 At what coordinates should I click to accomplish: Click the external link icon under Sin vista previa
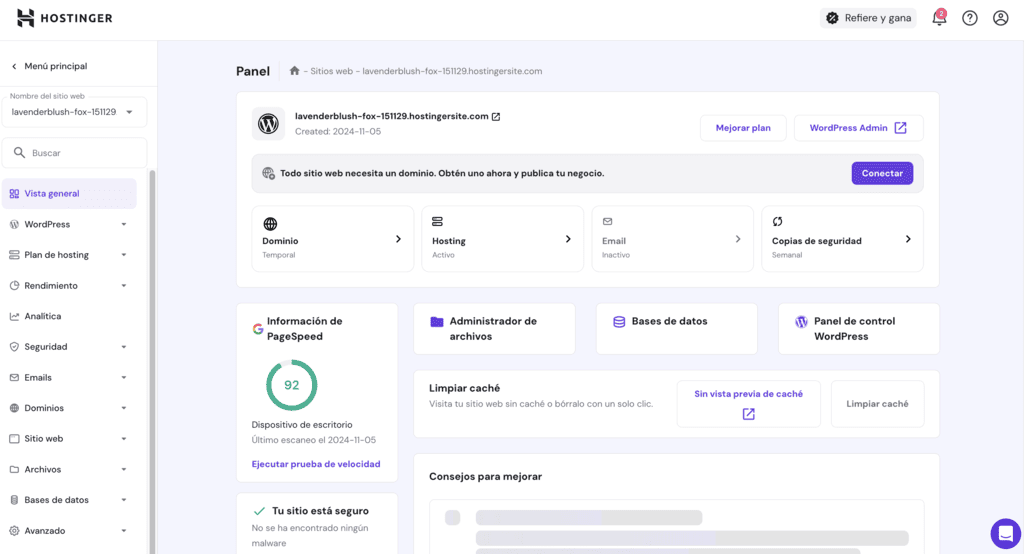click(748, 414)
